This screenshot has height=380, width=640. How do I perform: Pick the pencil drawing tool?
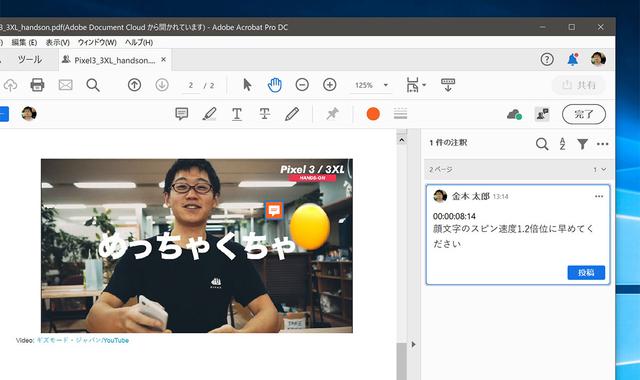coord(292,114)
